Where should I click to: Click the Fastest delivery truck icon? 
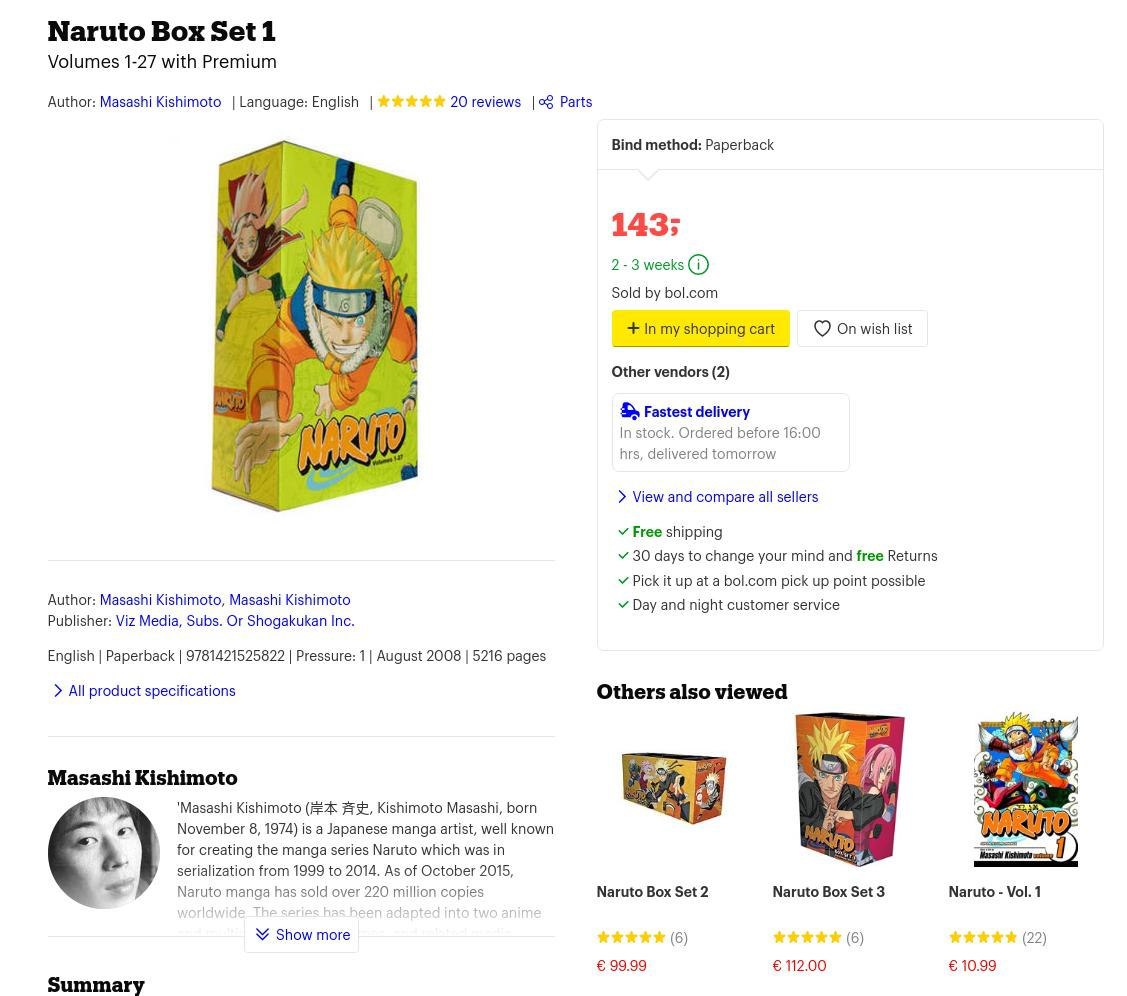[630, 411]
